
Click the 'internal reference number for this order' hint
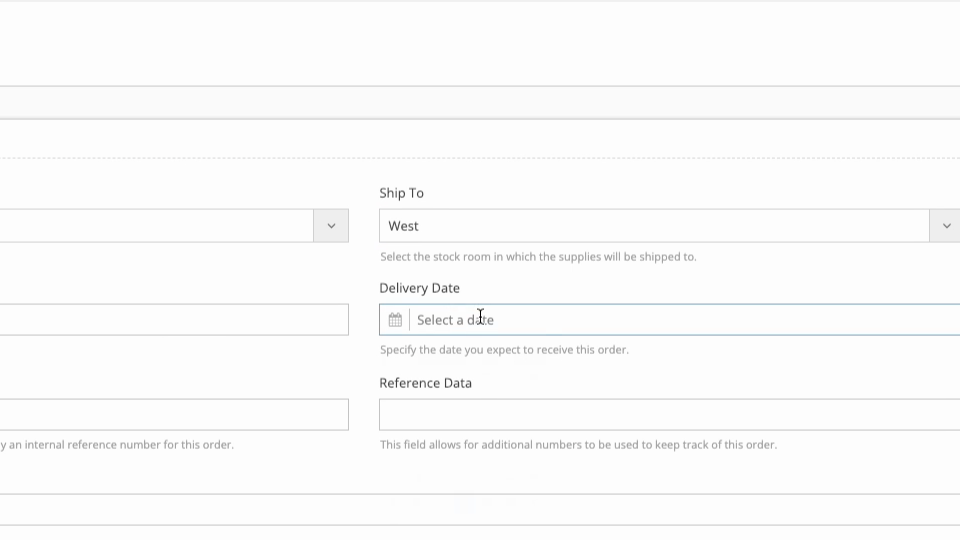point(117,444)
